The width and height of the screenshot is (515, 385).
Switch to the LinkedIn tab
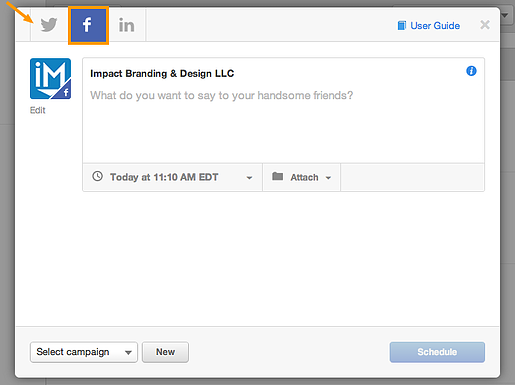127,25
